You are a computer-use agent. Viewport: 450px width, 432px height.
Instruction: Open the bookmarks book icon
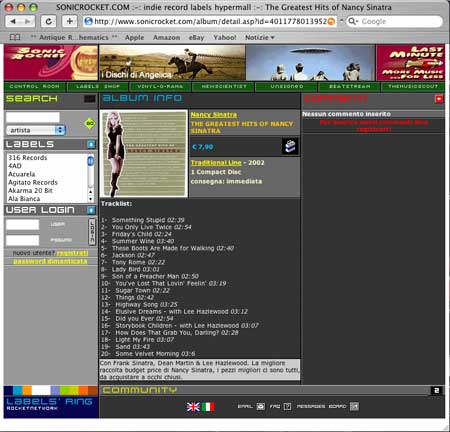coord(15,37)
